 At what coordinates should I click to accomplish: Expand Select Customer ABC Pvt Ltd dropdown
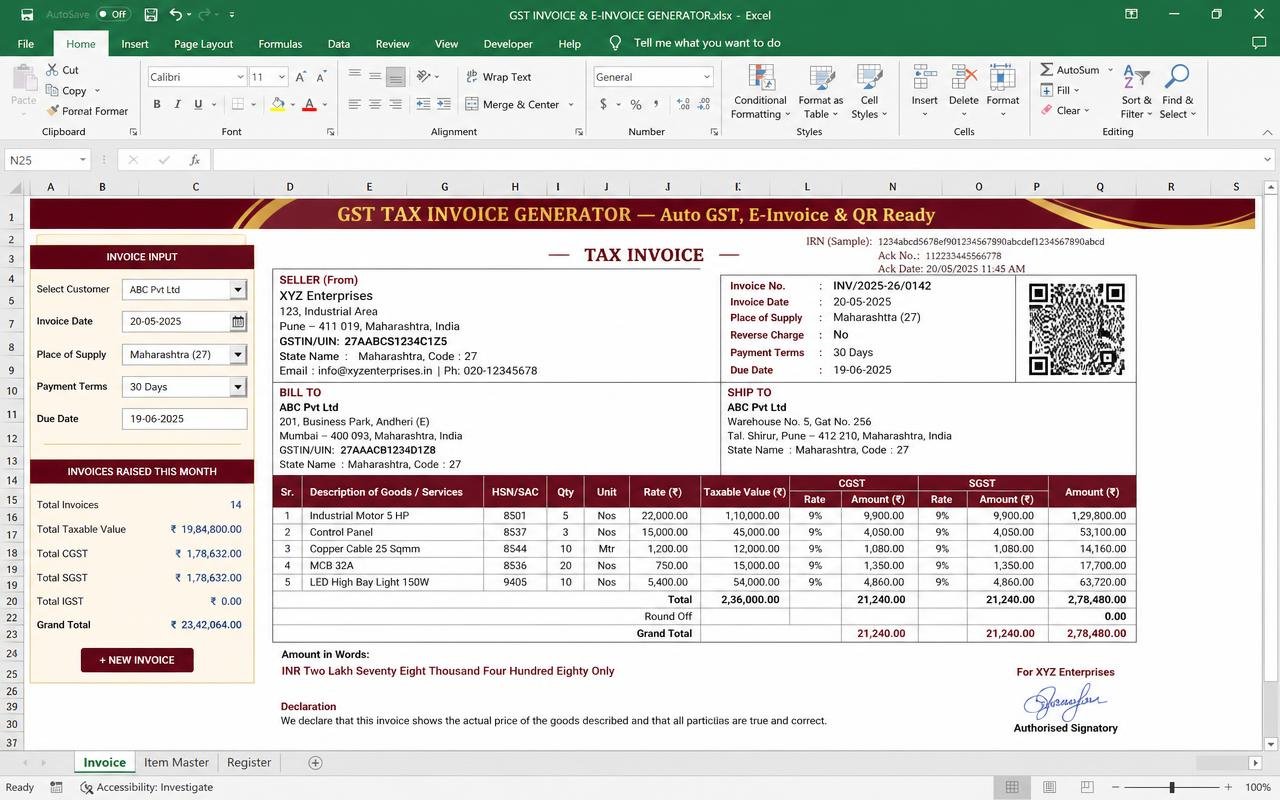click(238, 290)
